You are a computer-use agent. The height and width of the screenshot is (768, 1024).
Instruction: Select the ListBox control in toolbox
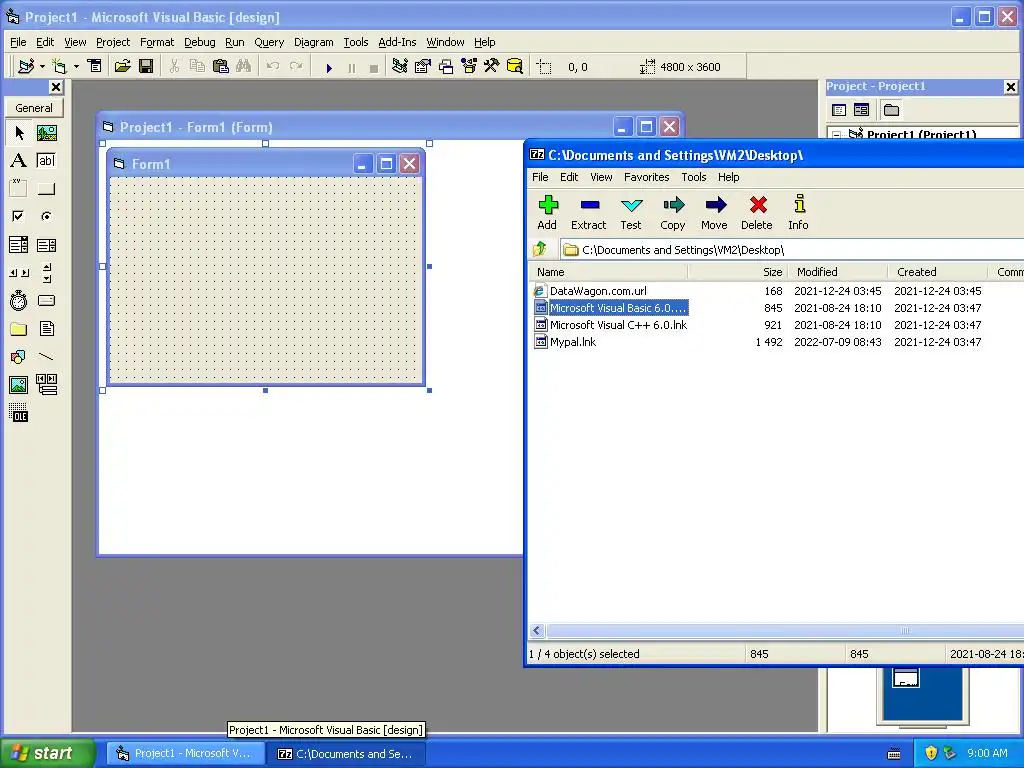(x=46, y=245)
